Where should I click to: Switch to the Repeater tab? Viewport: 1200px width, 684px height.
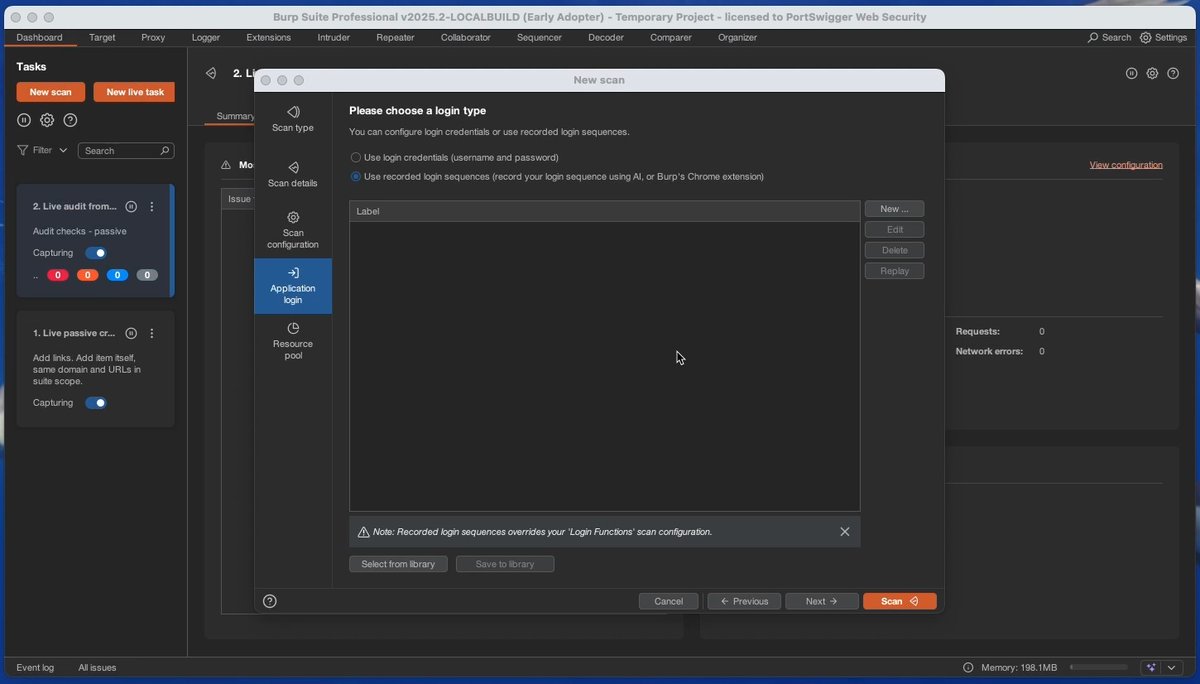point(395,38)
